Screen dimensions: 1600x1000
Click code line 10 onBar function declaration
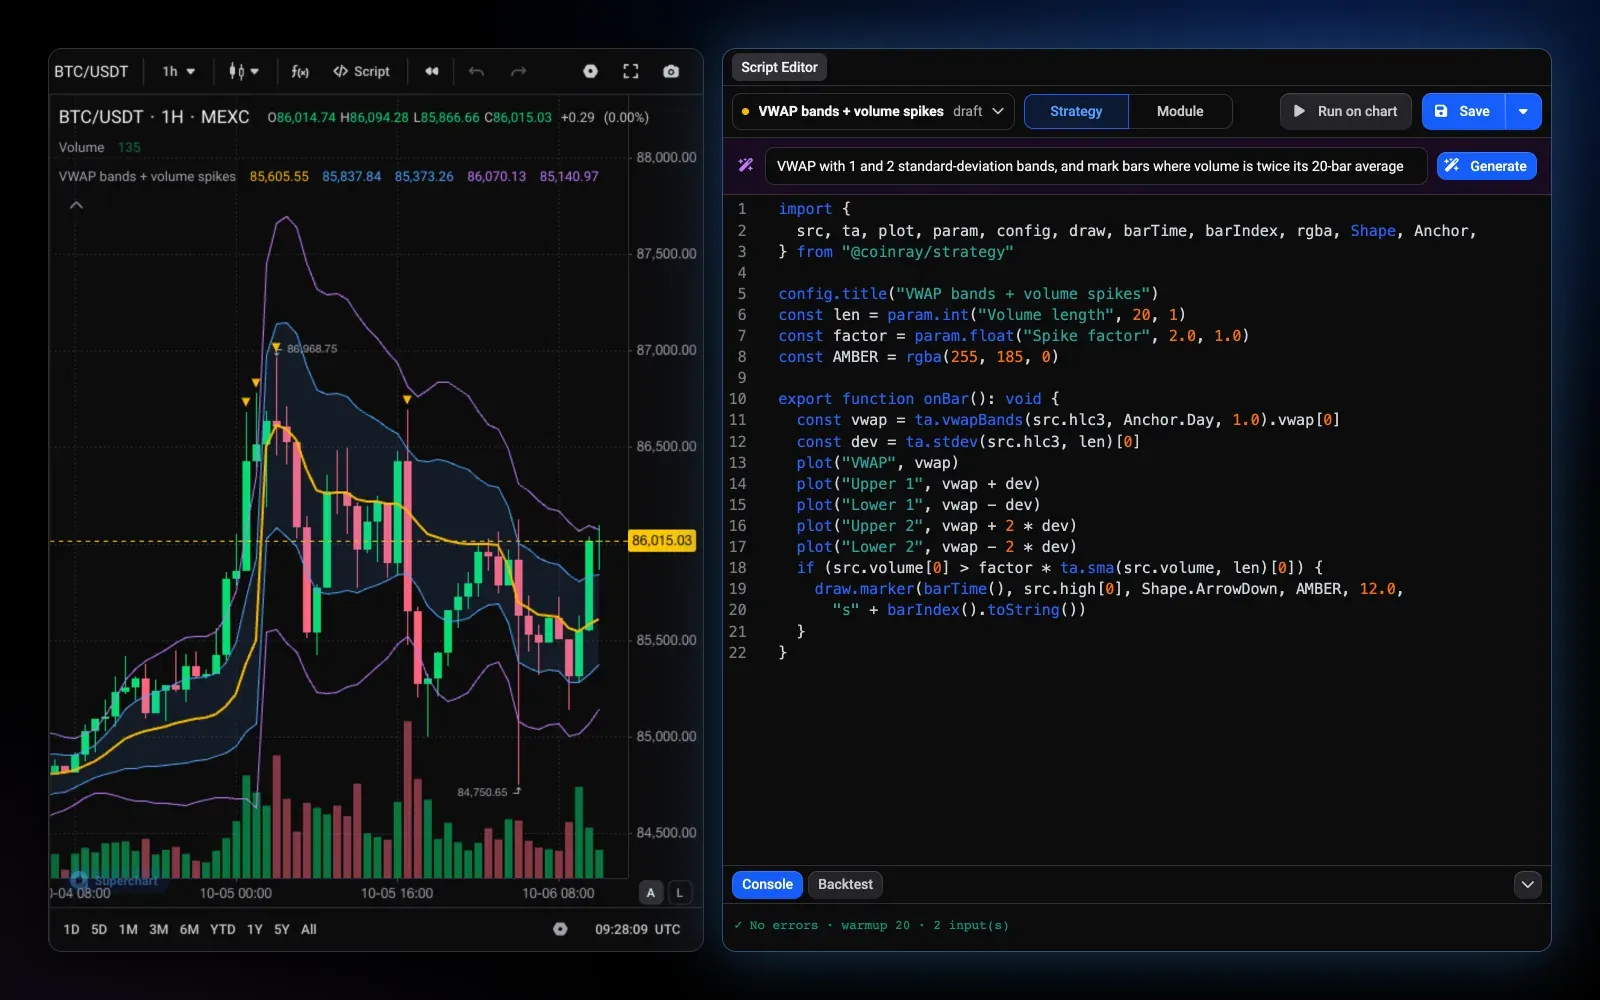(918, 398)
